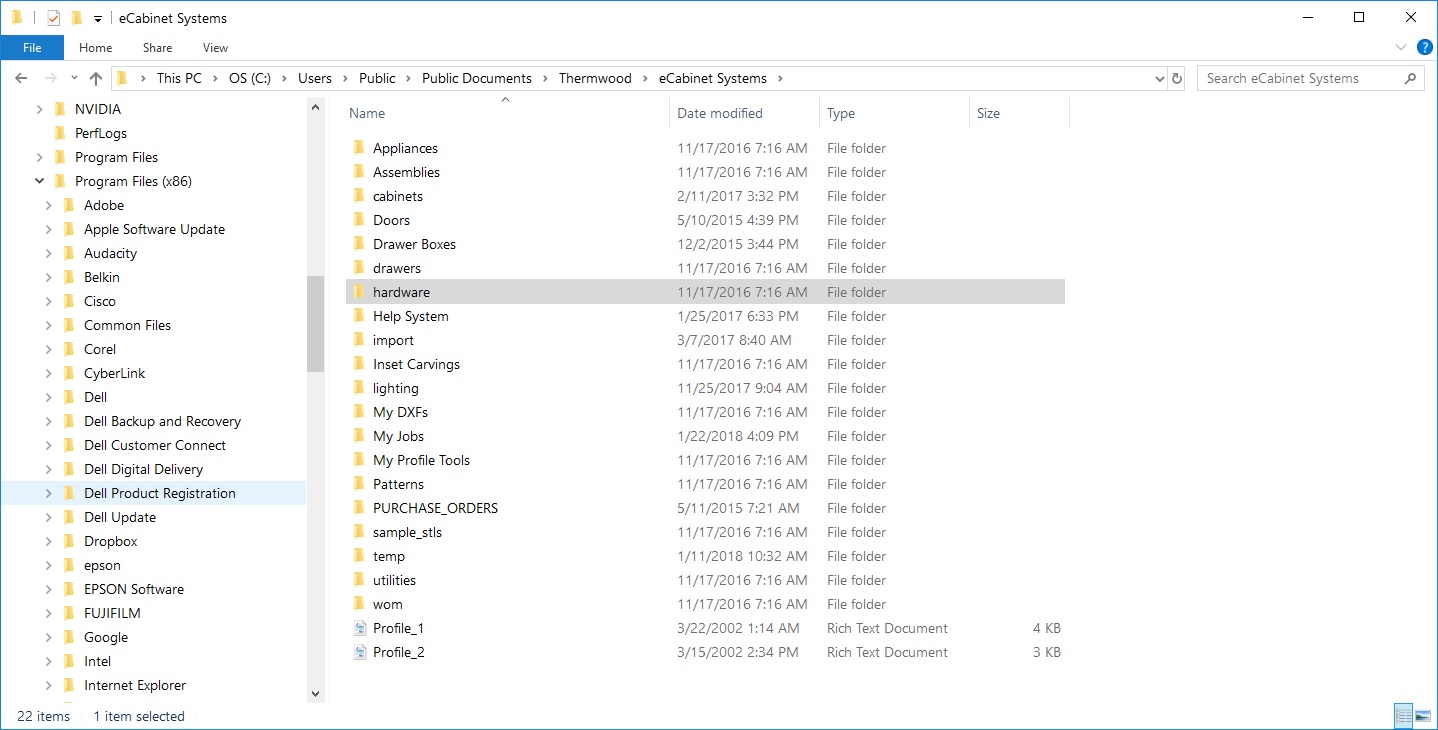
Task: Click the Up one level arrow
Action: coord(96,78)
